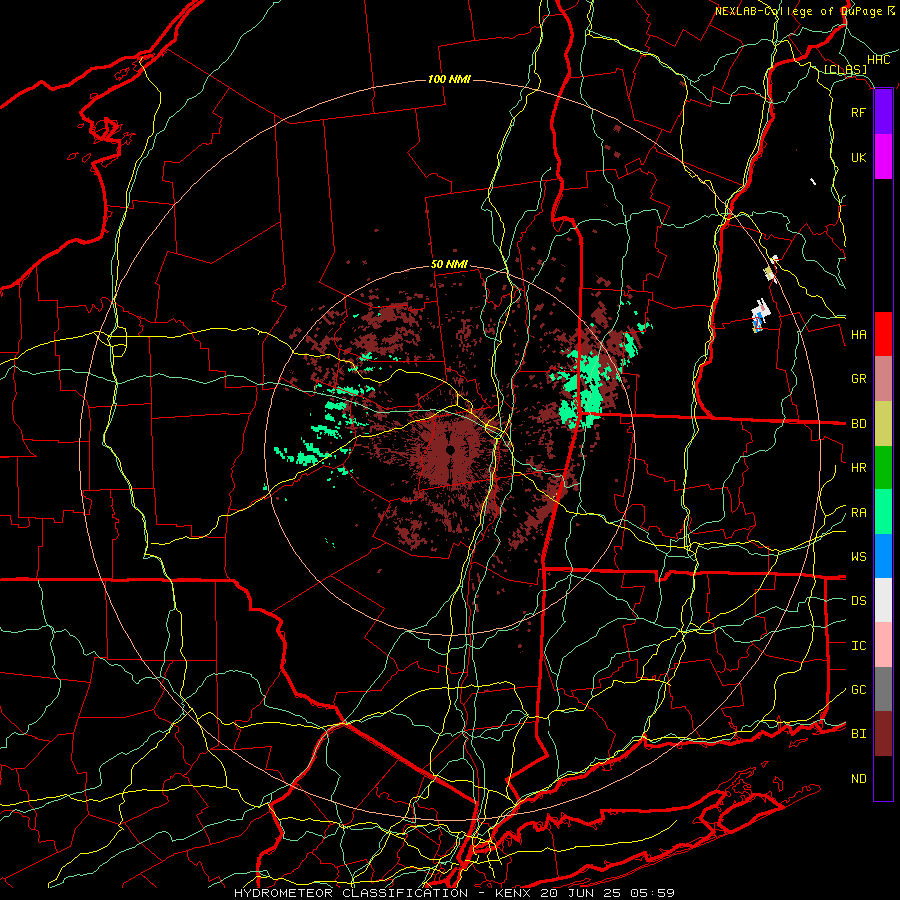Screen dimensions: 900x900
Task: Click the UK legend label
Action: coord(858,157)
